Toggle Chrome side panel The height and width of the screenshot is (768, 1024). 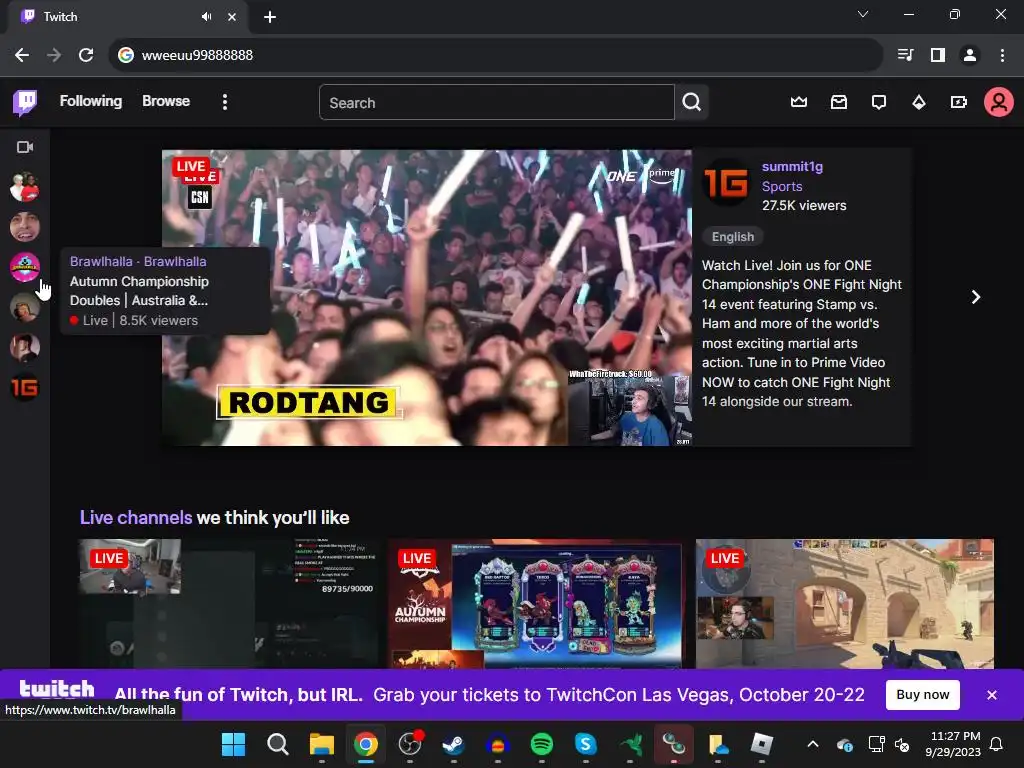coord(938,55)
